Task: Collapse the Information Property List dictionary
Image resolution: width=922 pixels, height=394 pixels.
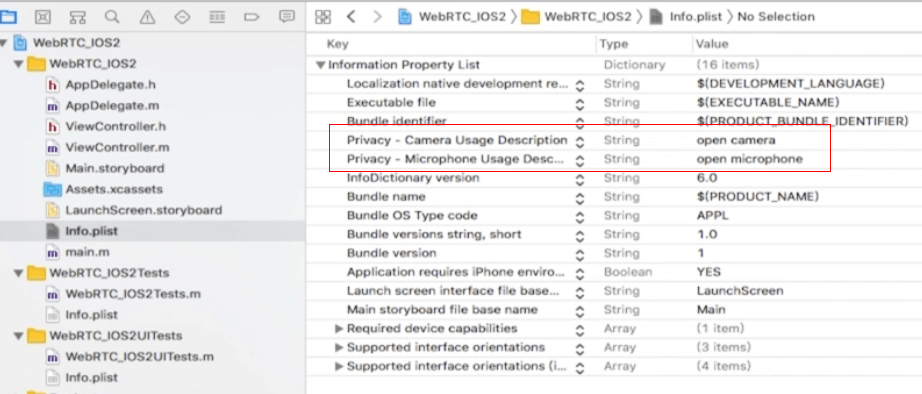Action: point(320,65)
